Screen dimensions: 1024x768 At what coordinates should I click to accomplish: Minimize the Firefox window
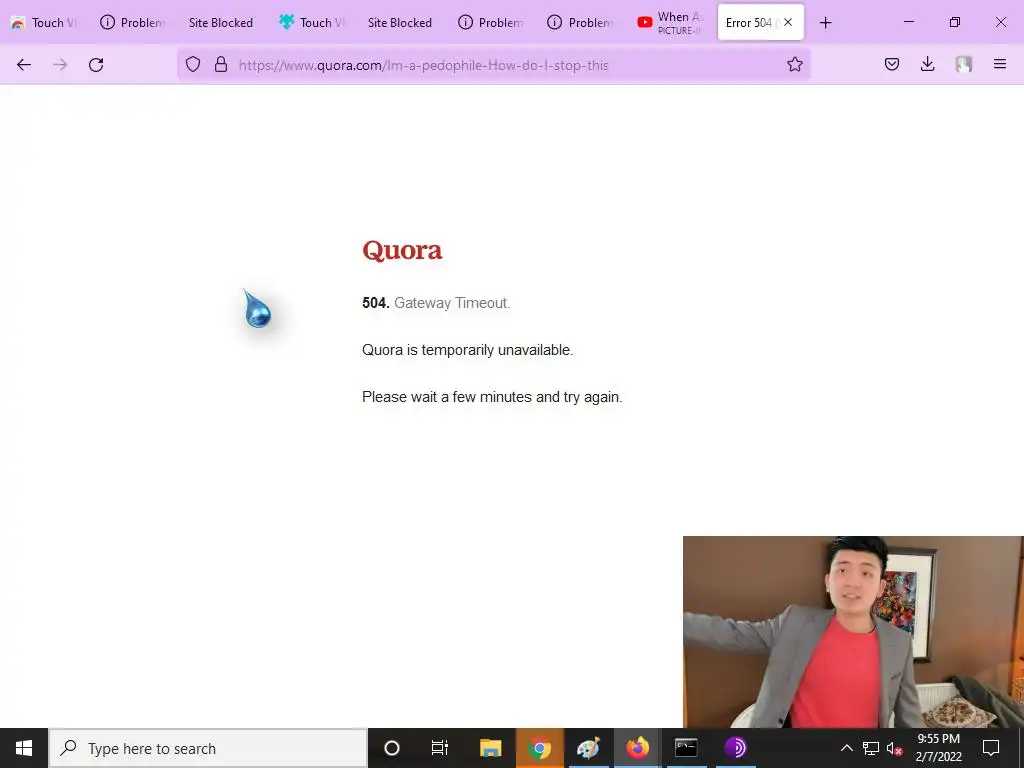(908, 22)
